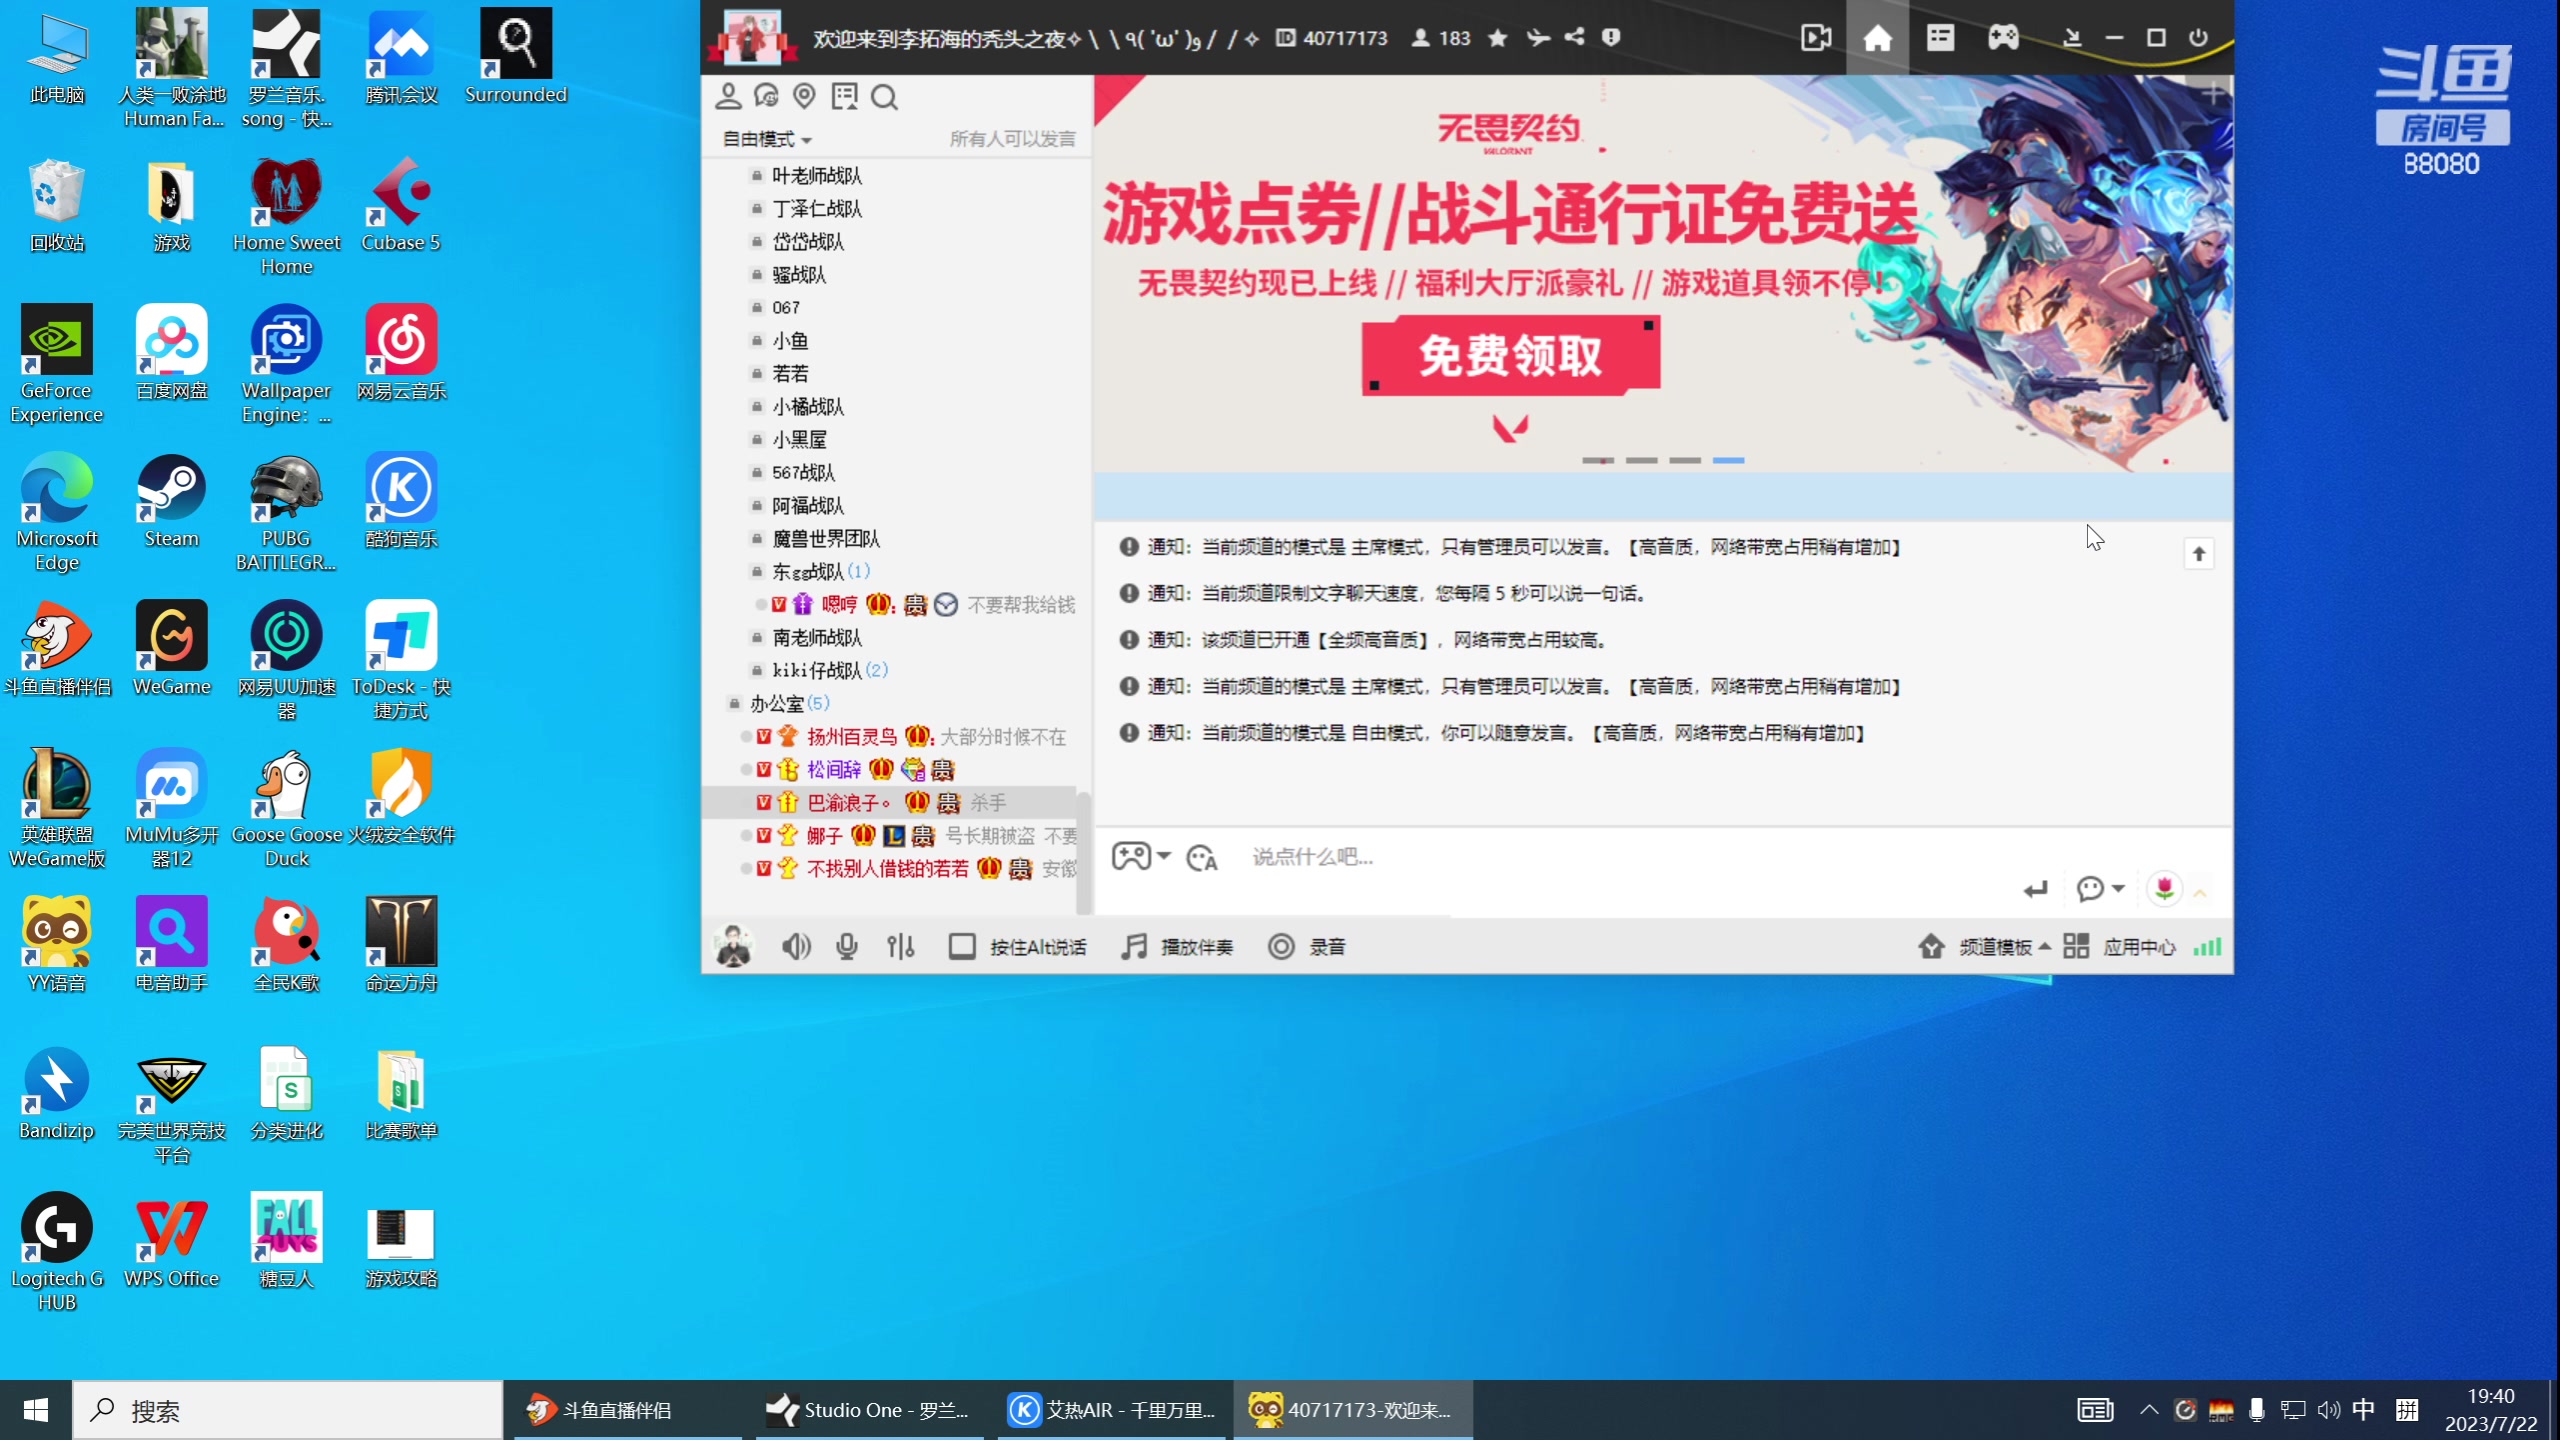Open the search icon in the channel panel
Viewport: 2560px width, 1440px height.
[884, 97]
